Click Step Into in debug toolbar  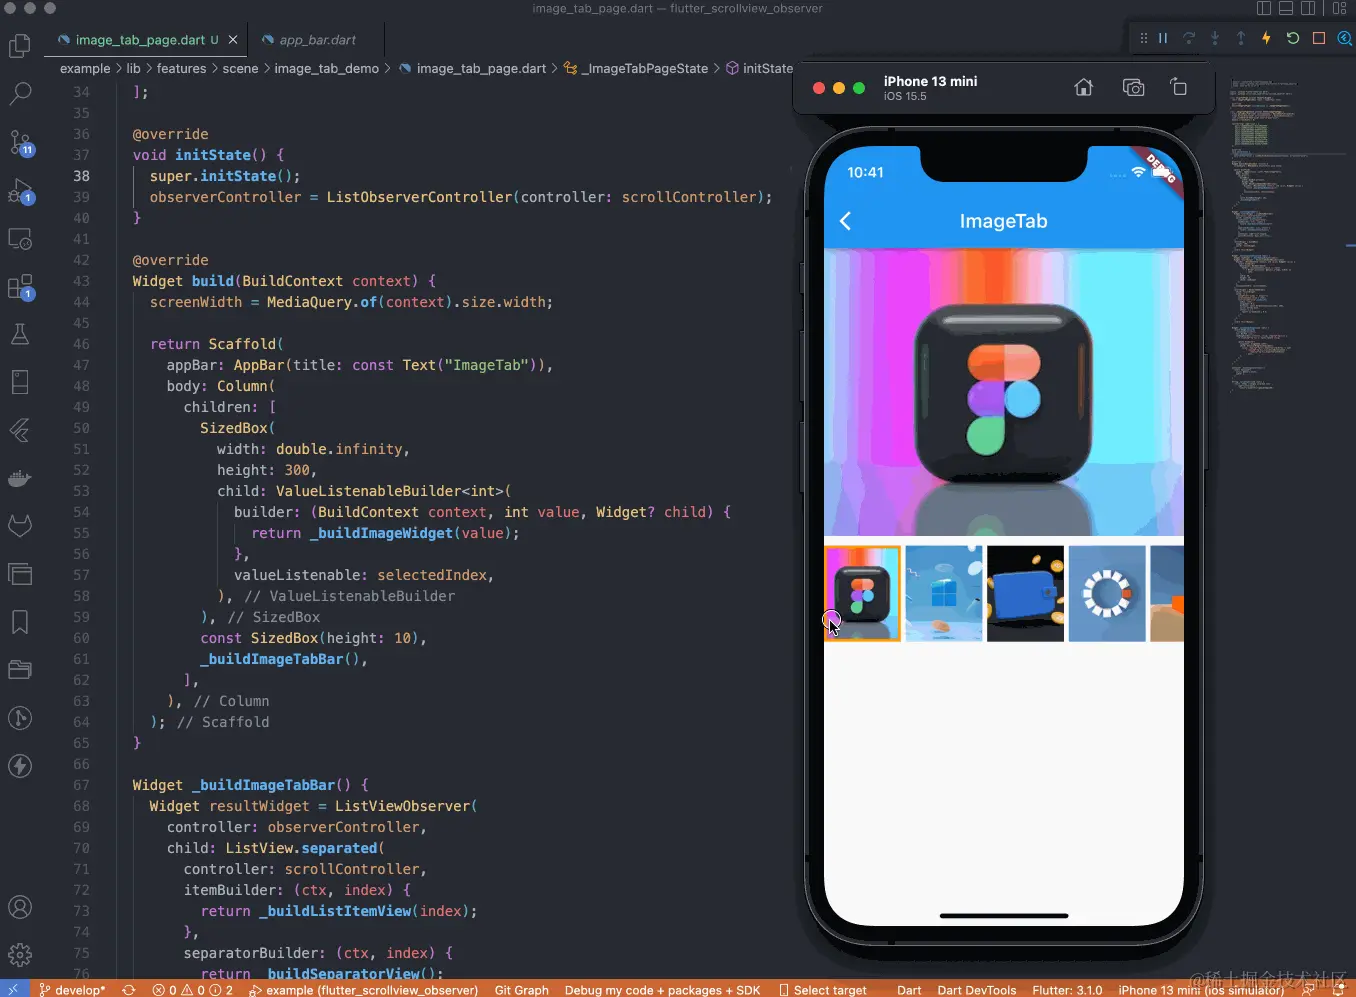click(1215, 38)
